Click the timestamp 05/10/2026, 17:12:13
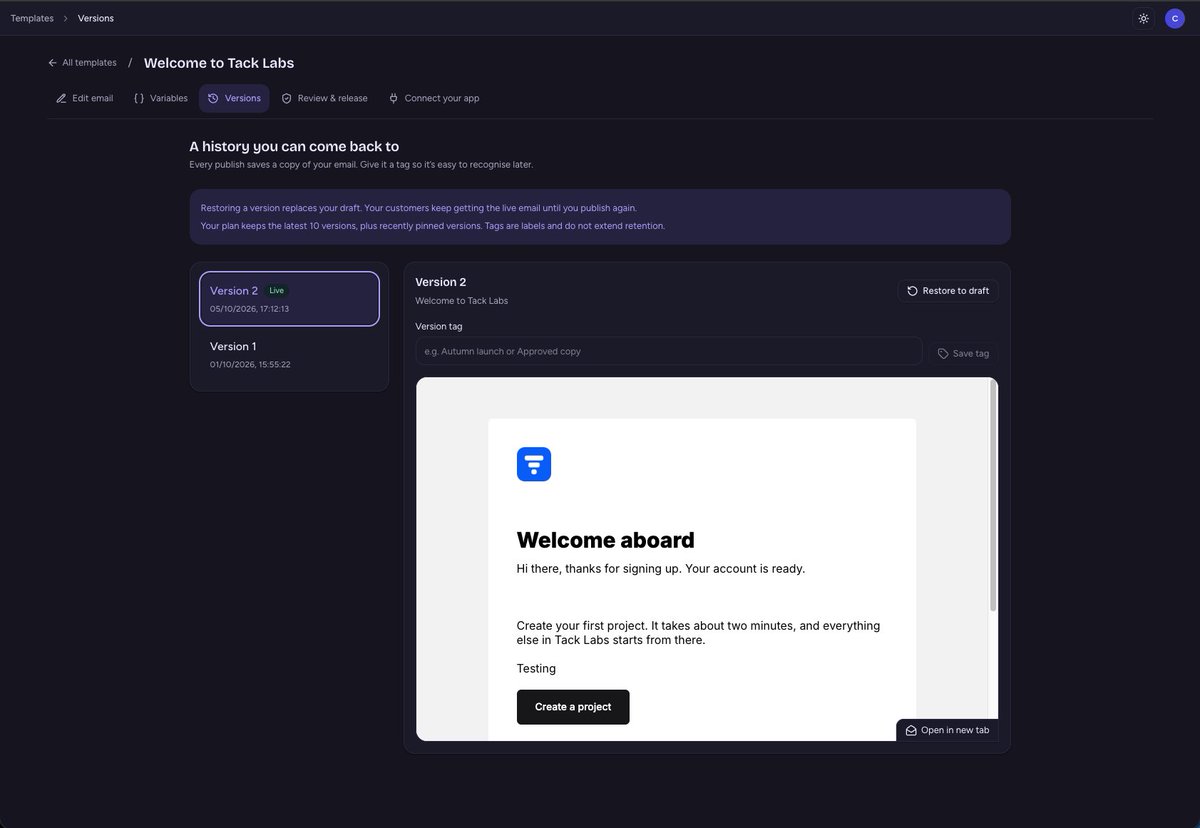This screenshot has width=1200, height=828. click(x=249, y=309)
